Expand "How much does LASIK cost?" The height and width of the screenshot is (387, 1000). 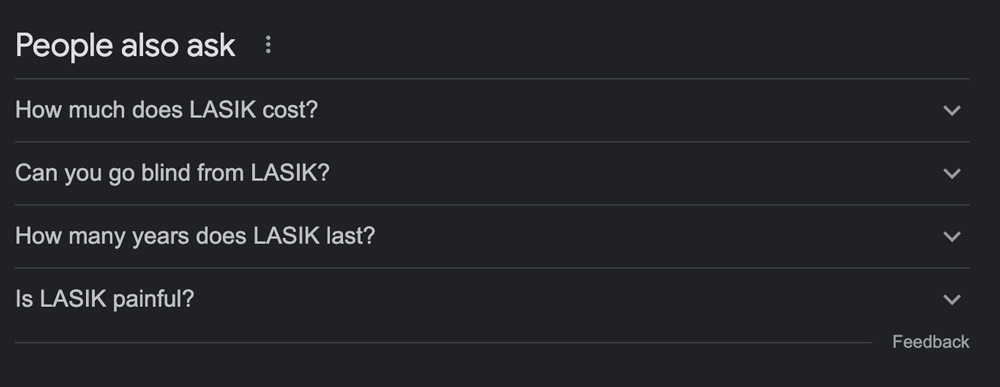492,110
